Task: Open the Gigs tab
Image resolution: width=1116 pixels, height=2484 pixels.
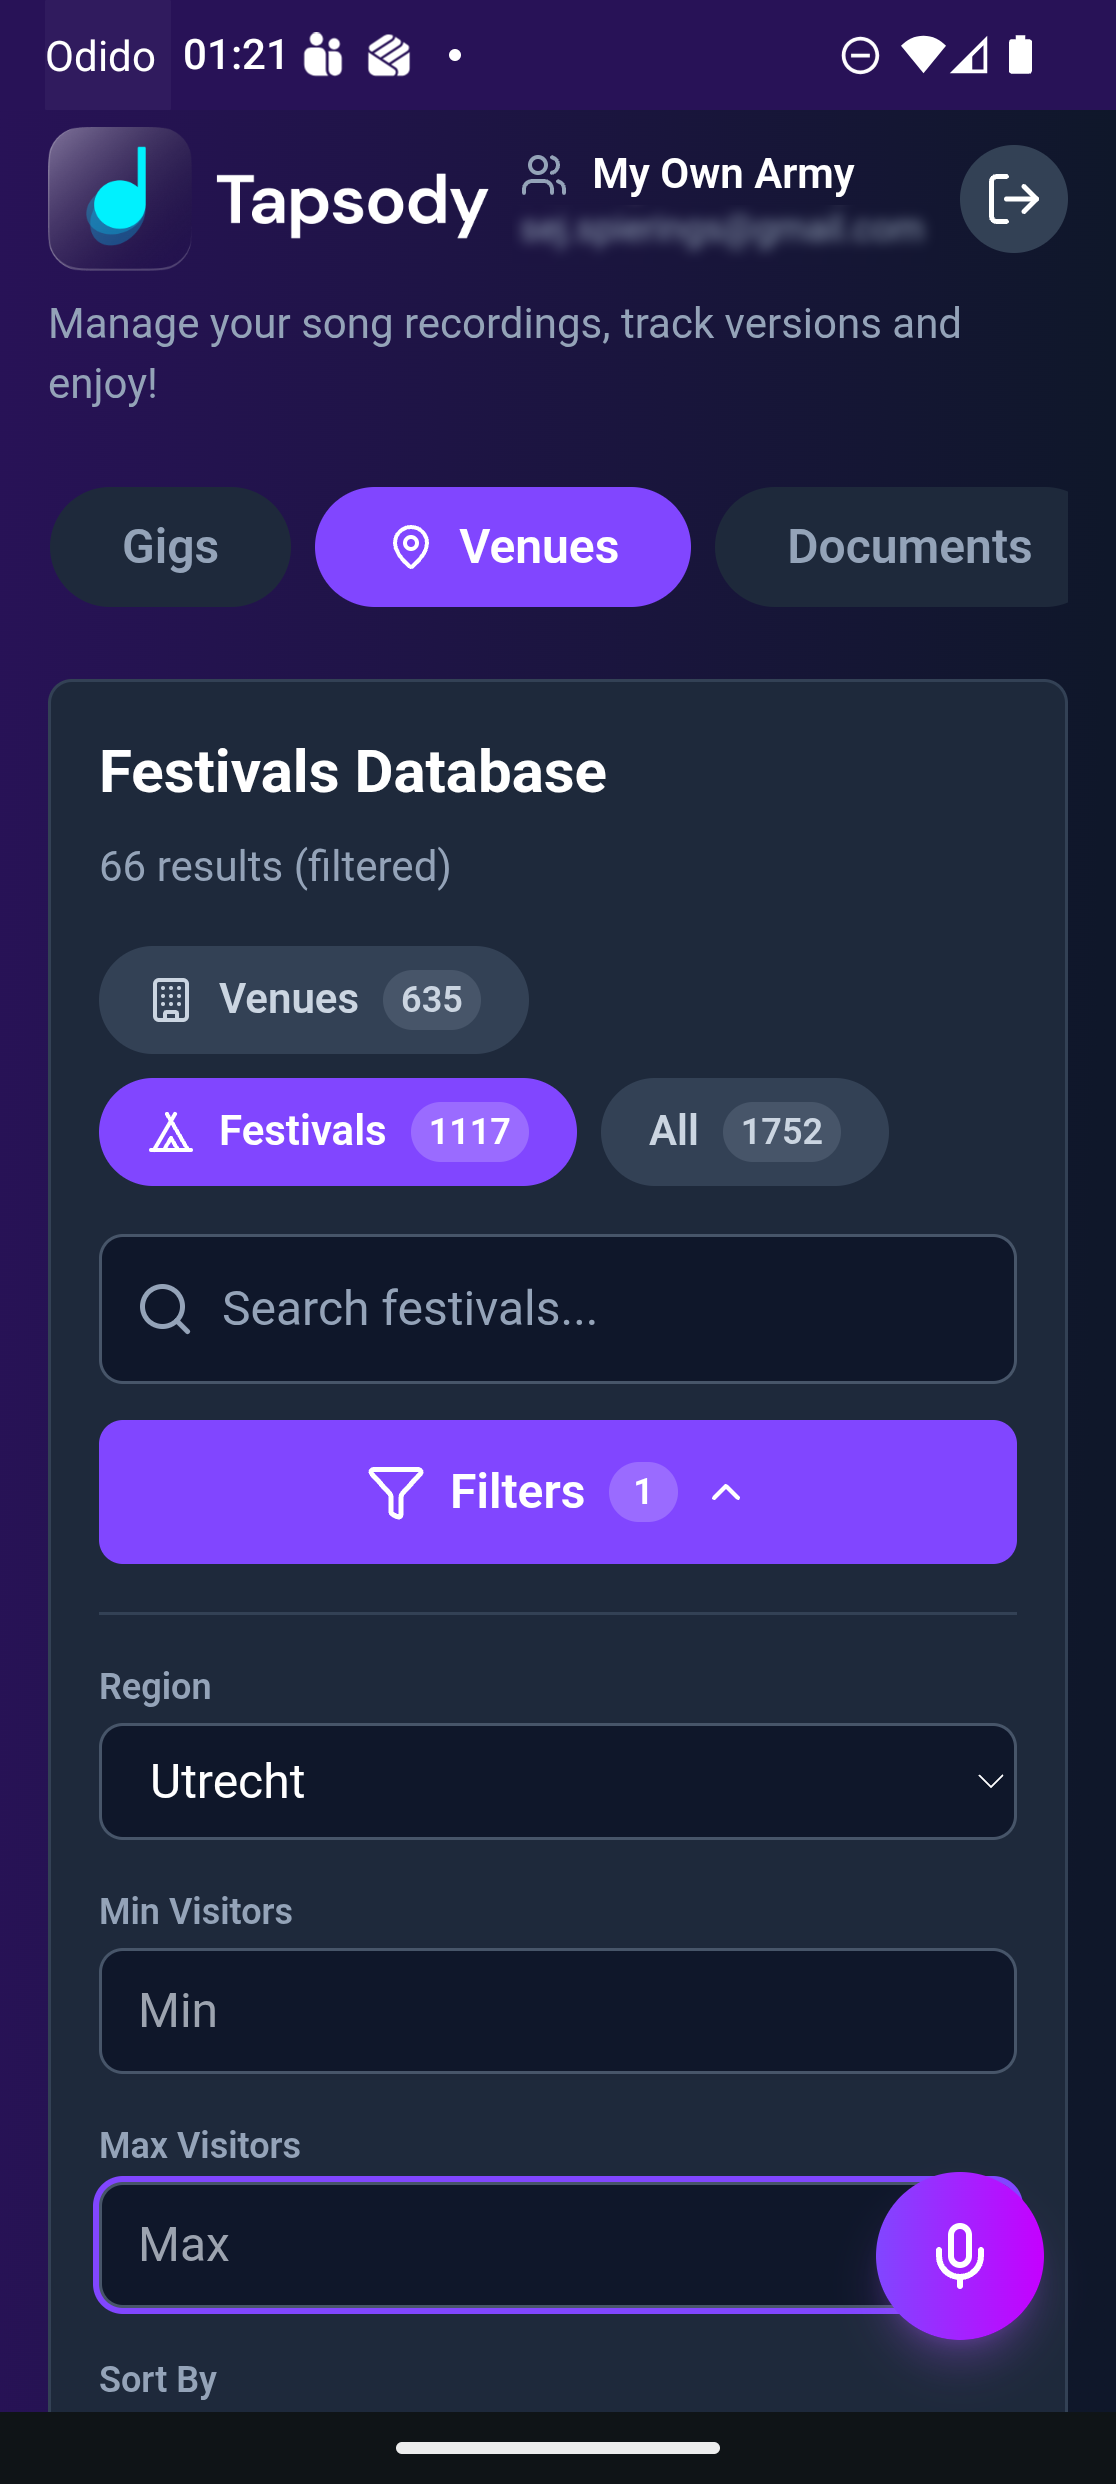Action: (170, 547)
